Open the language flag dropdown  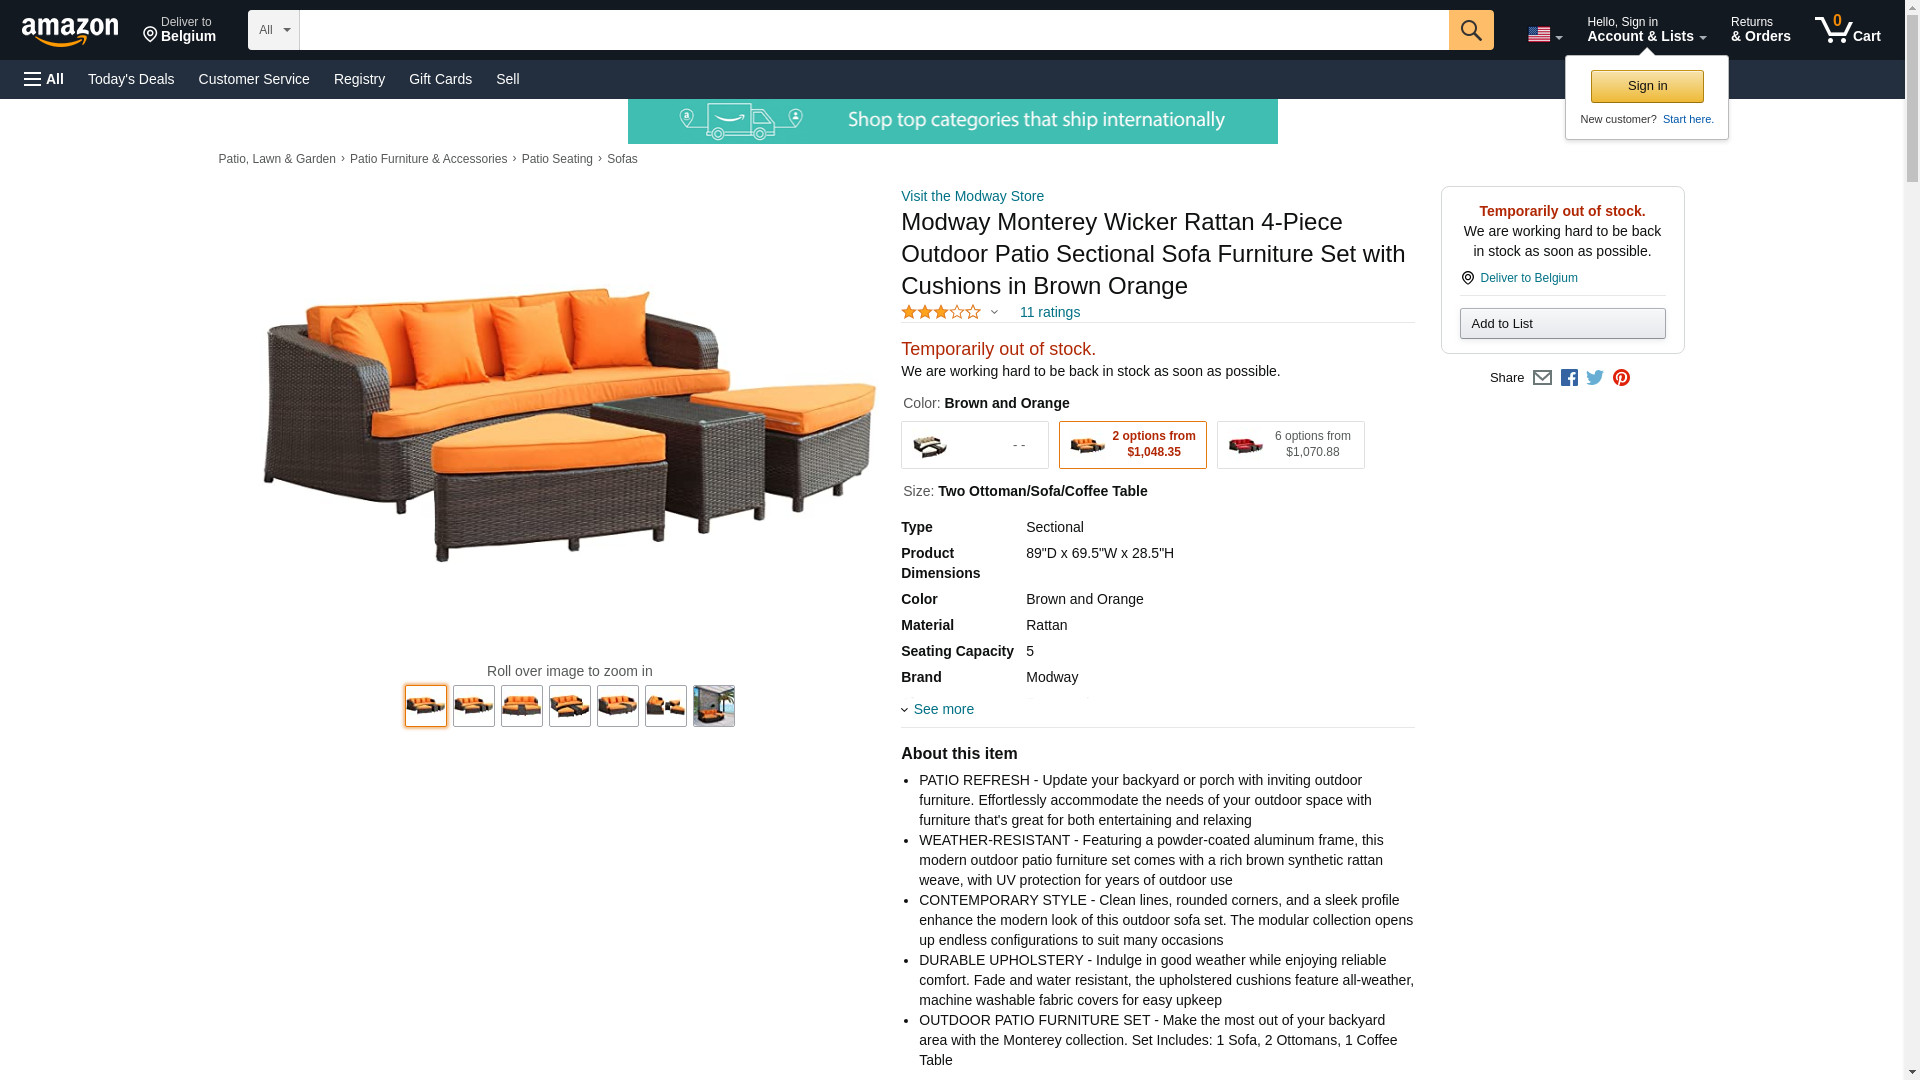(x=1544, y=35)
